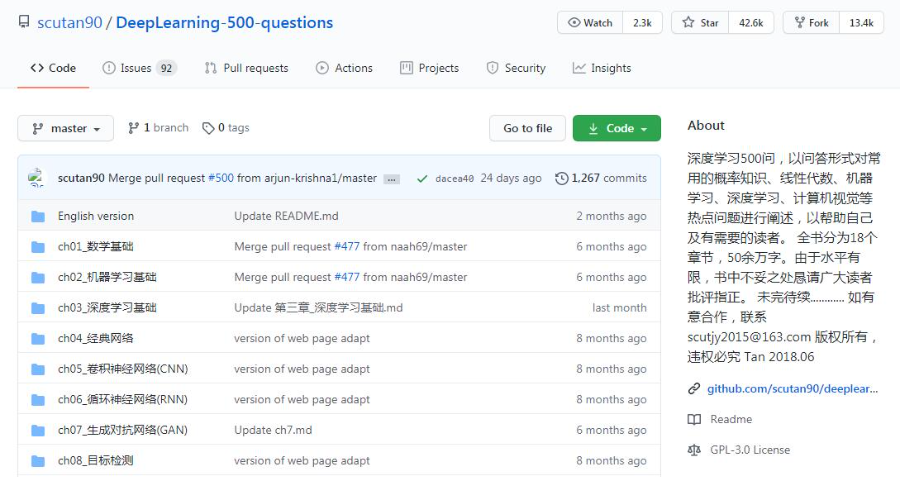The height and width of the screenshot is (477, 900).
Task: Click the folder icon for ch02_机器学习基础
Action: point(38,278)
